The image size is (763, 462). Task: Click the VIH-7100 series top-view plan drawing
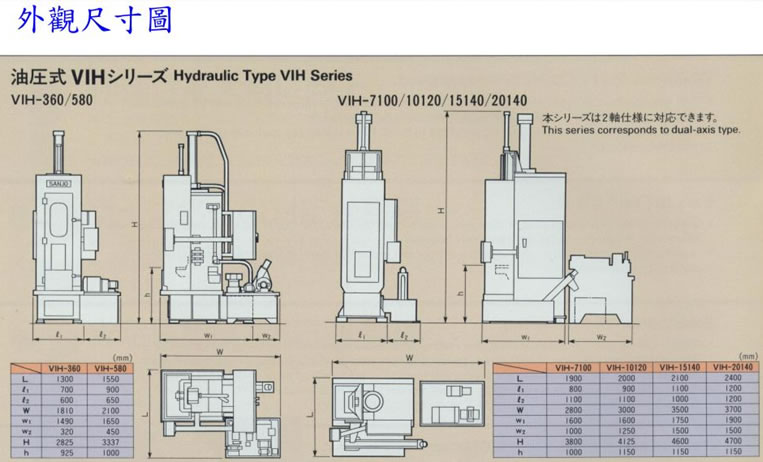408,415
